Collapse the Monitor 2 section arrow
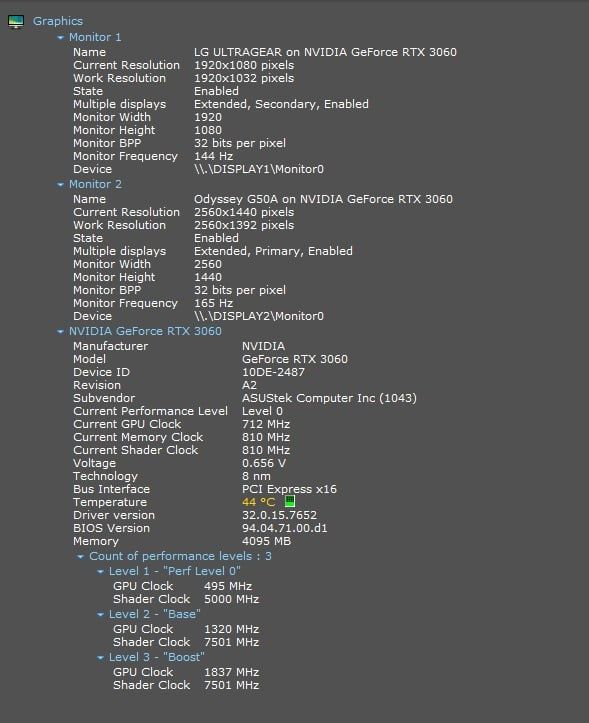 click(x=60, y=184)
